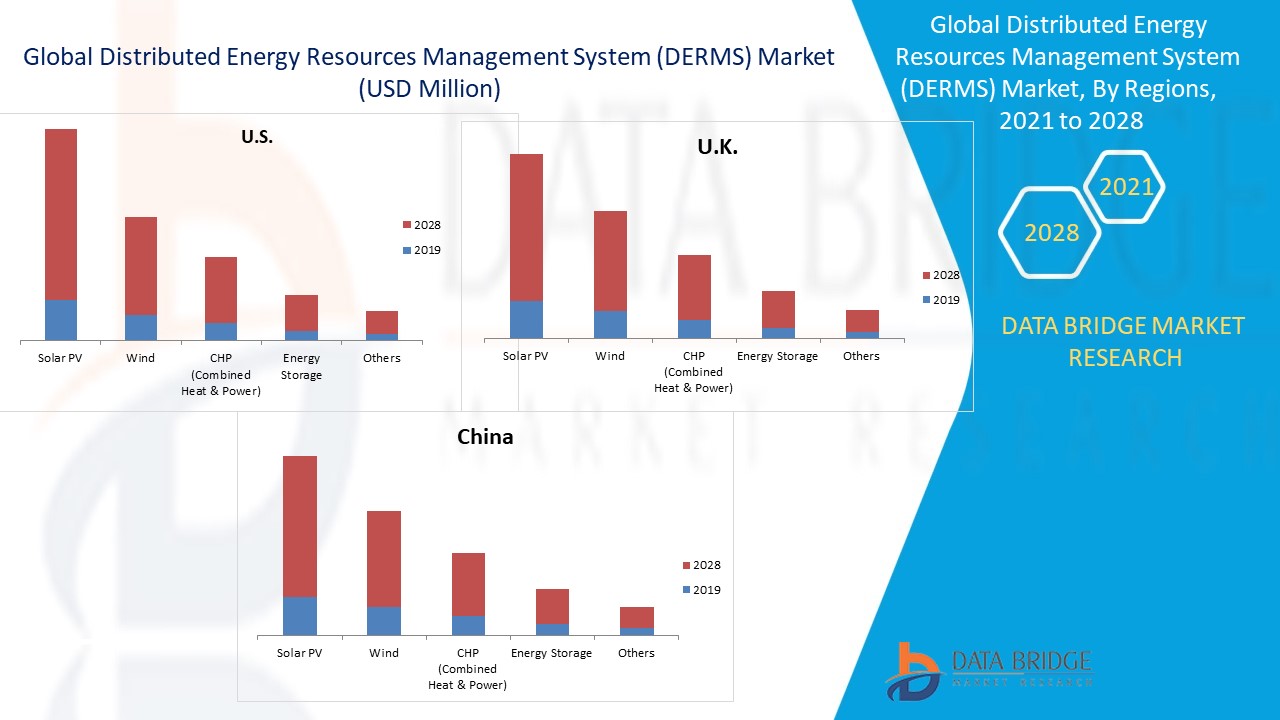Click the DATA BRIDGE MARKET RESEARCH yellow text
The height and width of the screenshot is (720, 1280).
1124,341
